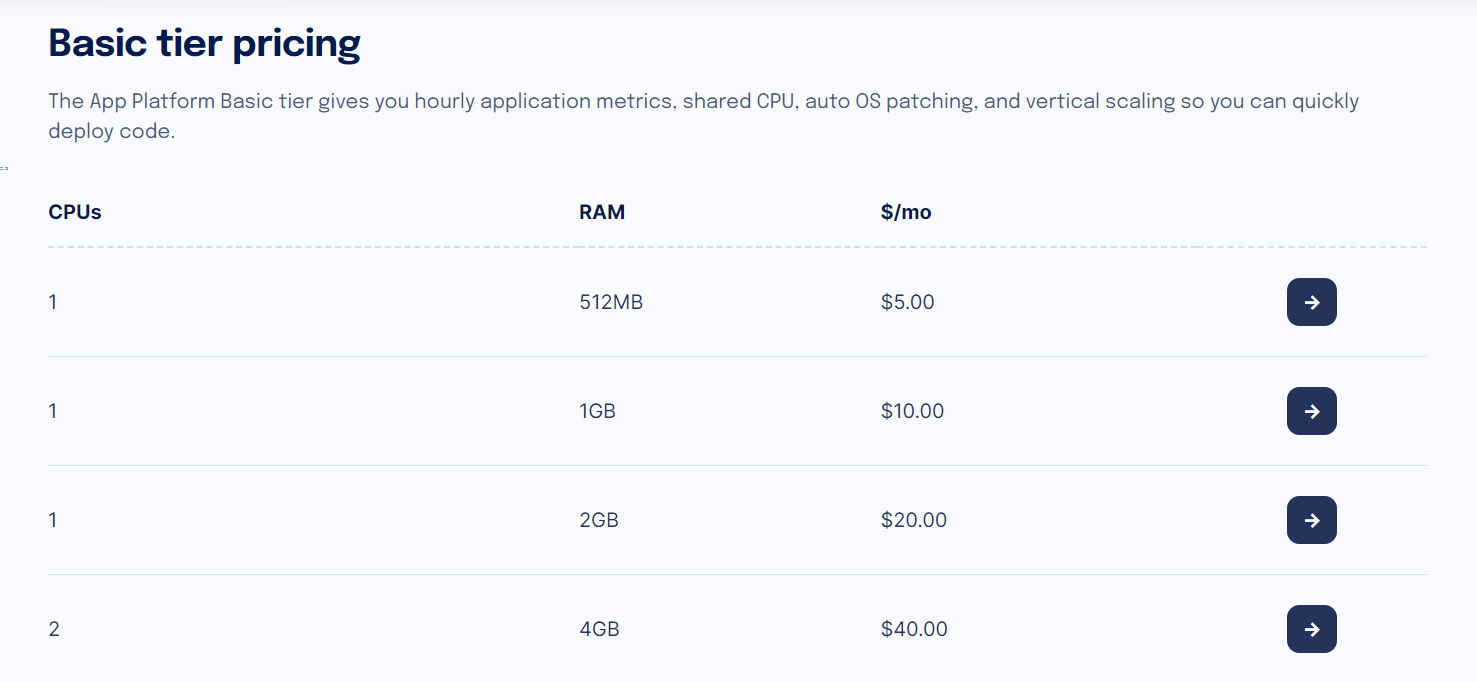The width and height of the screenshot is (1477, 682).
Task: Click the CPU count in the 4GB row
Action: point(54,629)
